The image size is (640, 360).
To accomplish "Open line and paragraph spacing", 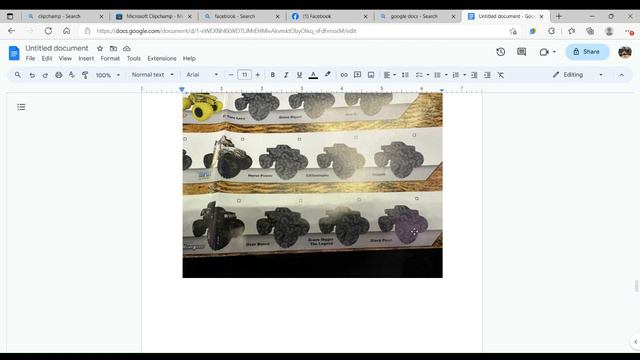I will (405, 75).
